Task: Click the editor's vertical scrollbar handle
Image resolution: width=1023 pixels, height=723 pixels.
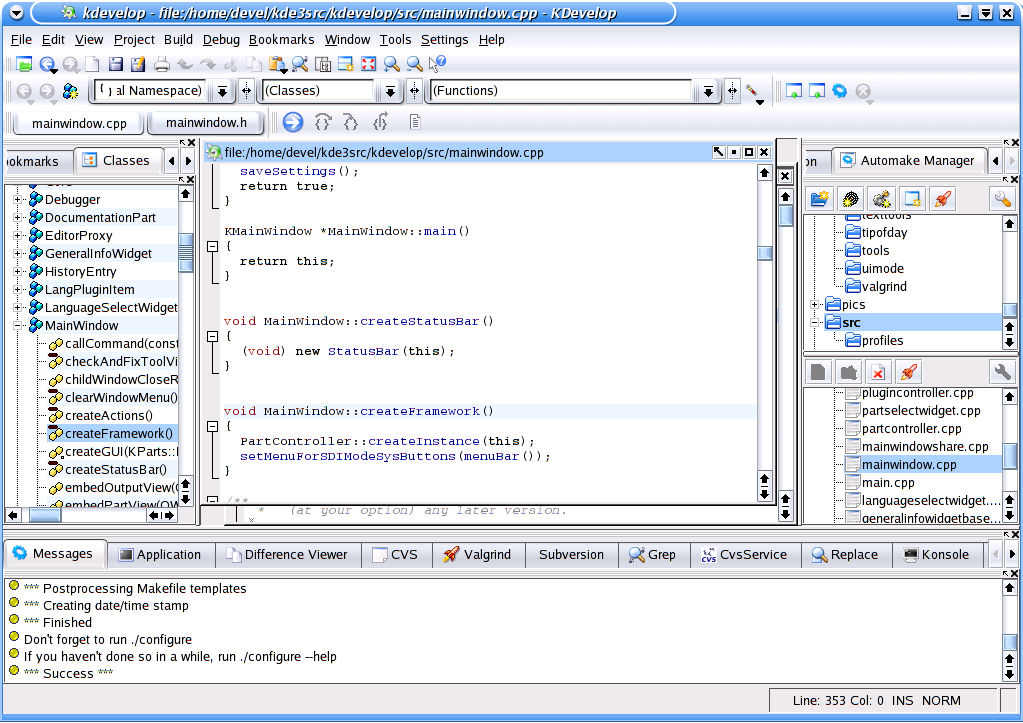Action: (764, 253)
